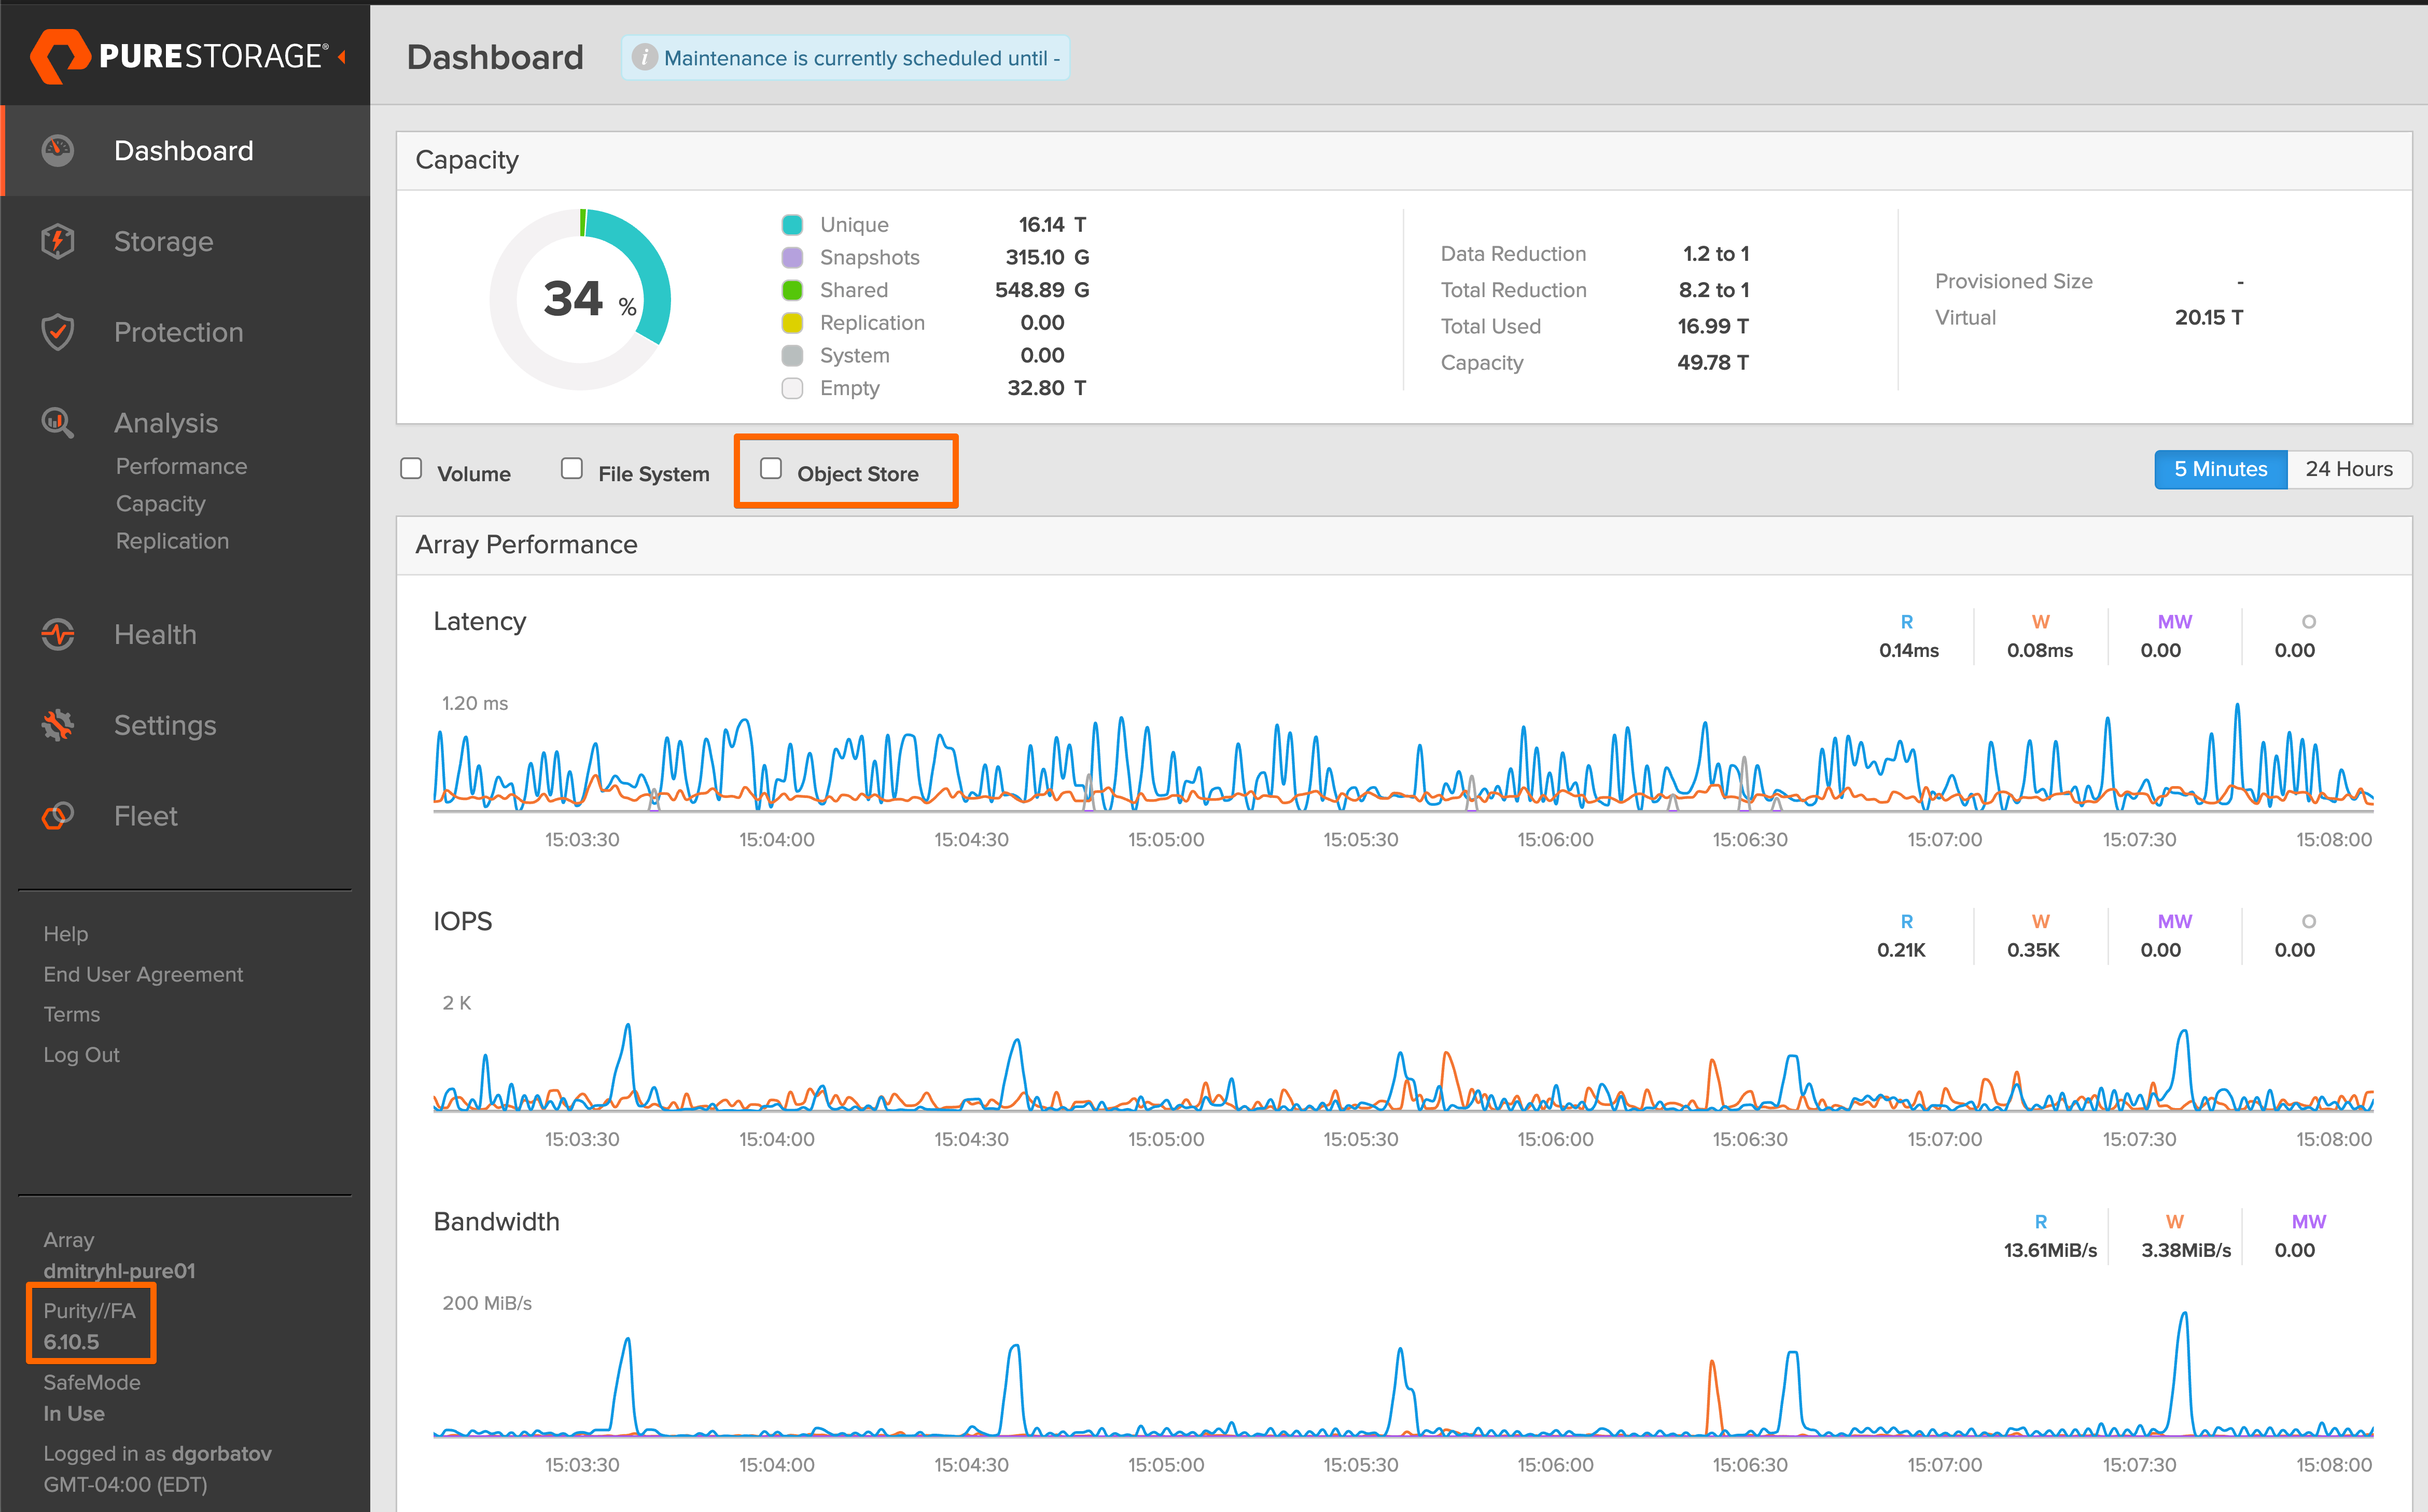The width and height of the screenshot is (2428, 1512).
Task: Click array name dmitryhl-pure01
Action: (119, 1271)
